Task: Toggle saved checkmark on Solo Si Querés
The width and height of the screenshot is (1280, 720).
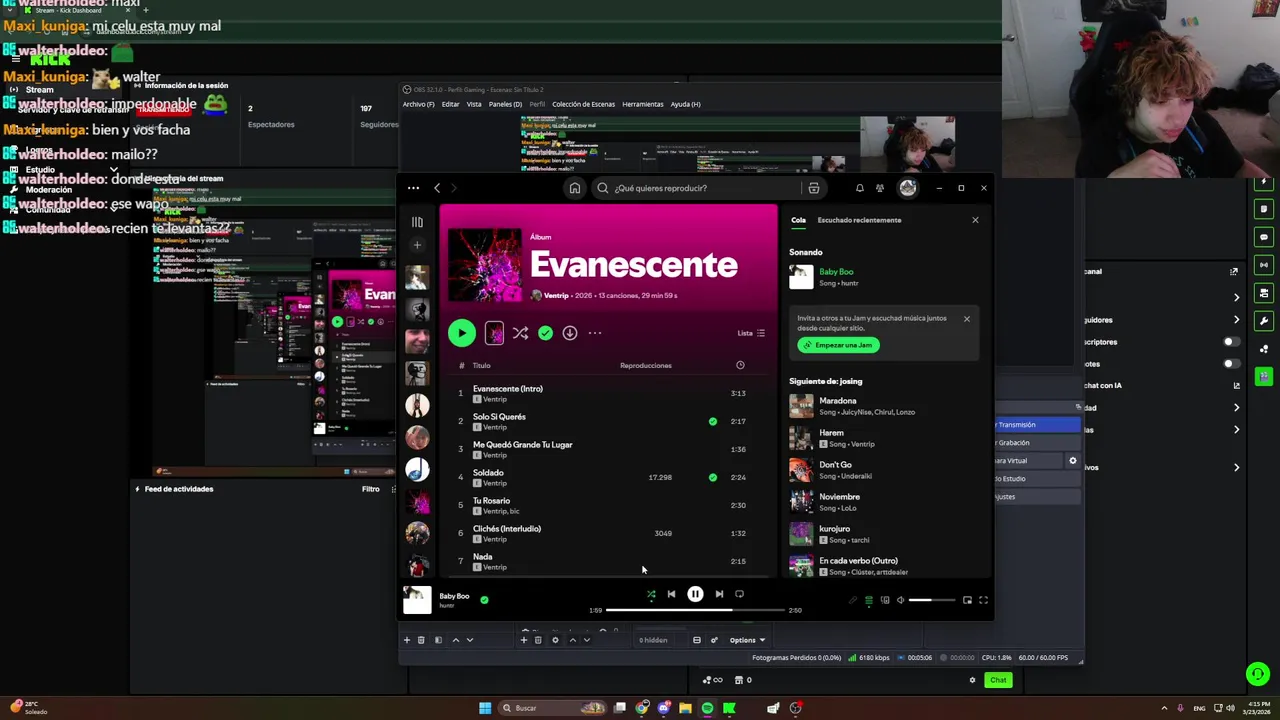Action: 712,421
